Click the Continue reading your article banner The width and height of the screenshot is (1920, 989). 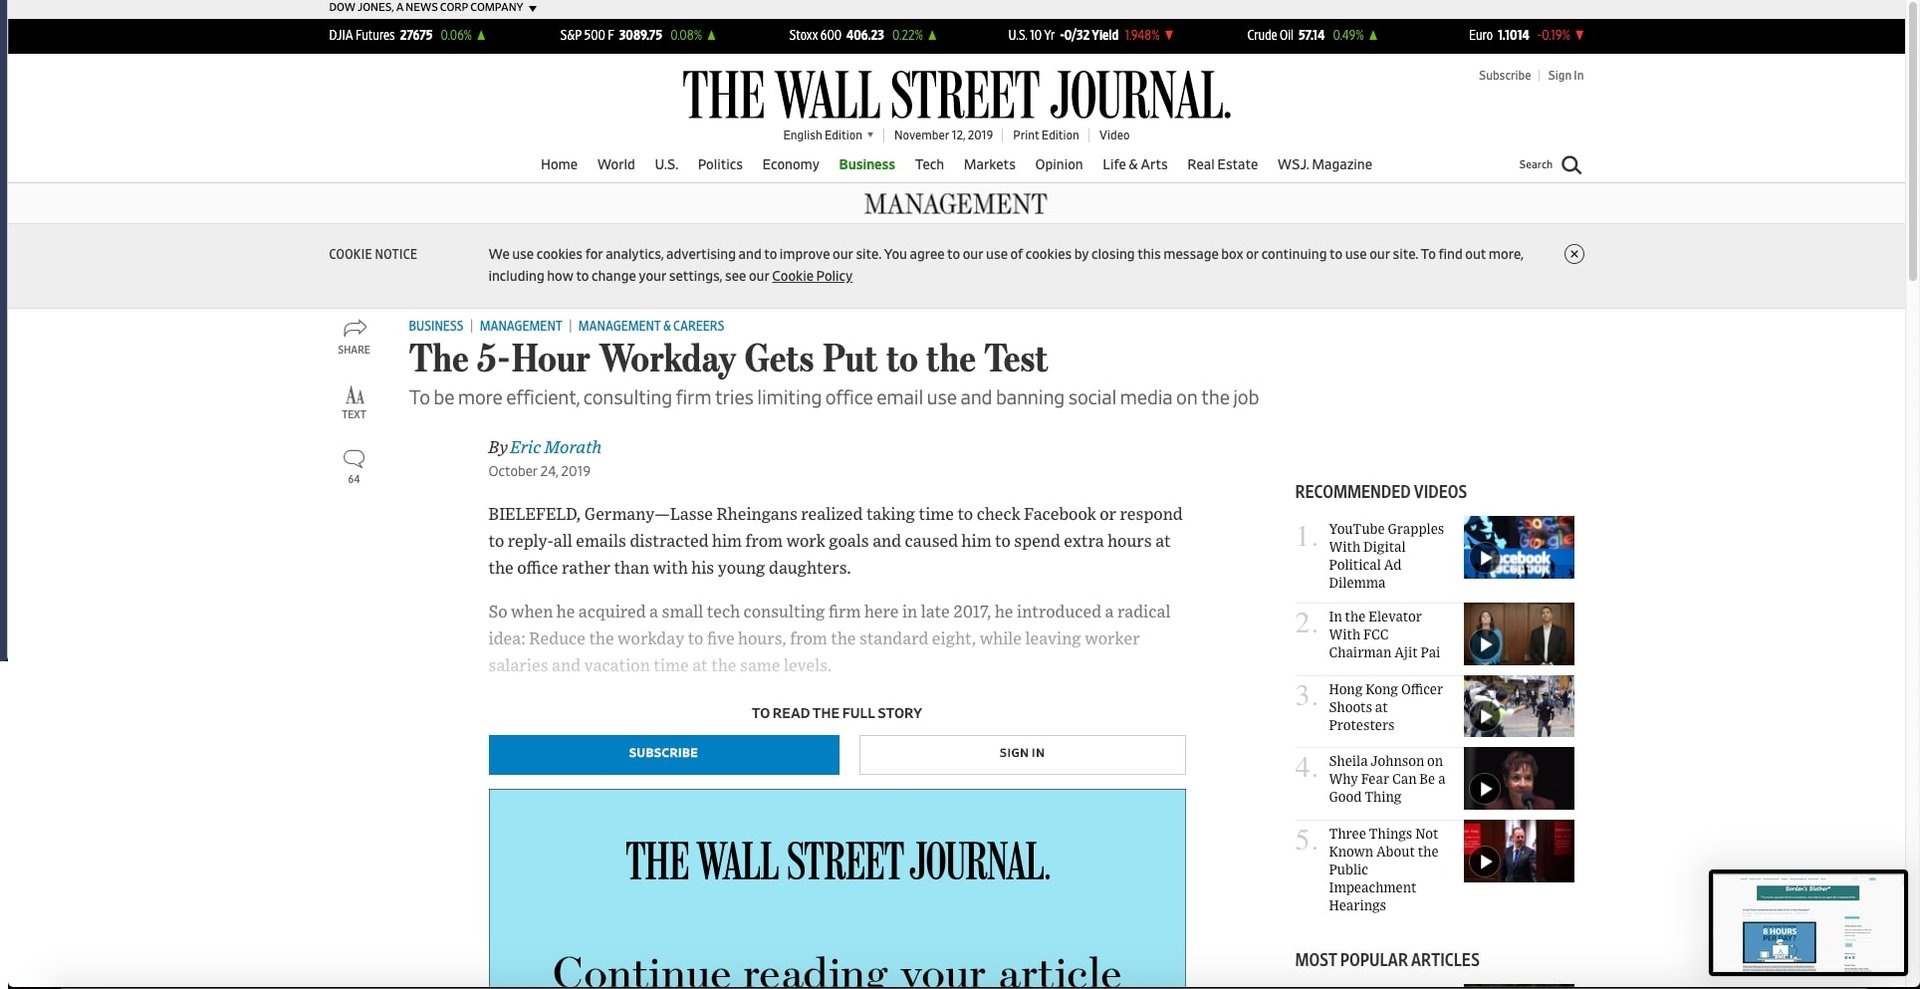click(837, 888)
